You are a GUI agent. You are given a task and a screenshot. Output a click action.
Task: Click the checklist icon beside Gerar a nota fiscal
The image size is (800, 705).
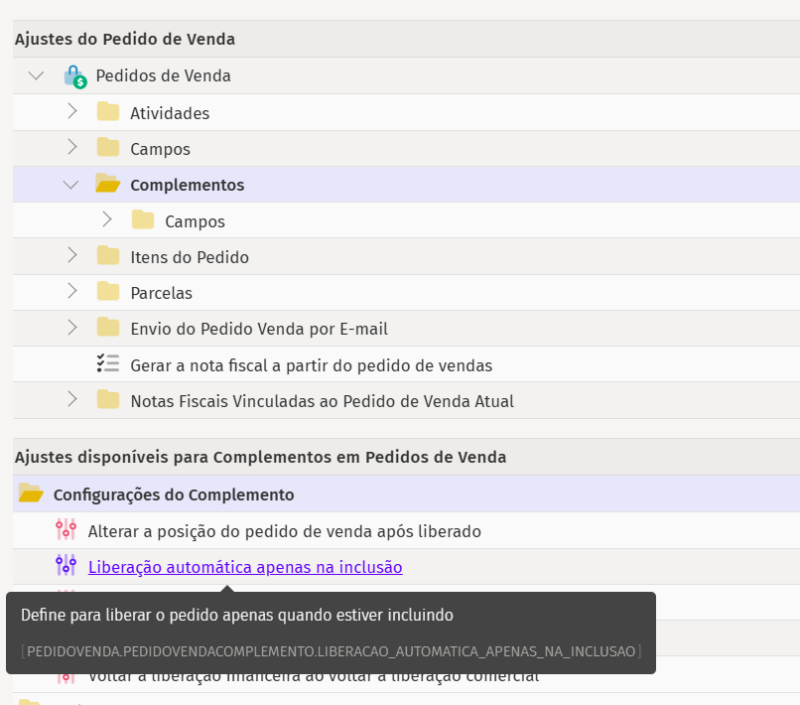tap(107, 364)
